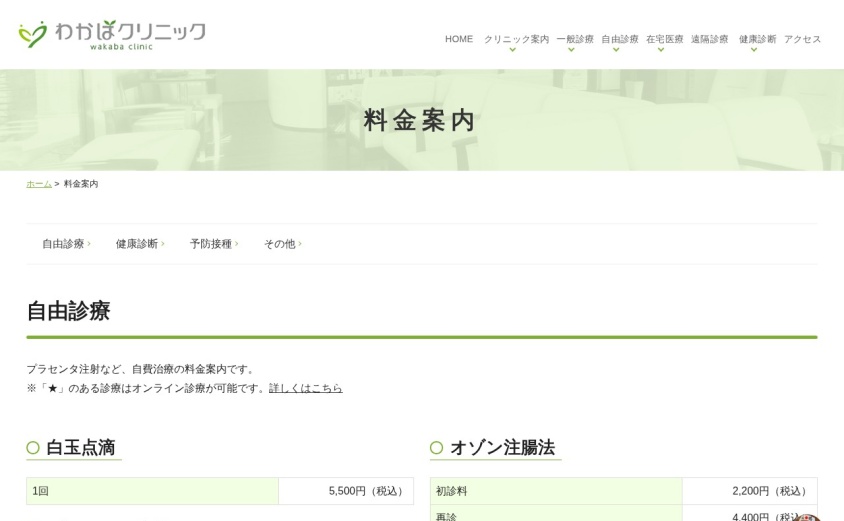
Task: Select the 1回 table cell
Action: [152, 491]
